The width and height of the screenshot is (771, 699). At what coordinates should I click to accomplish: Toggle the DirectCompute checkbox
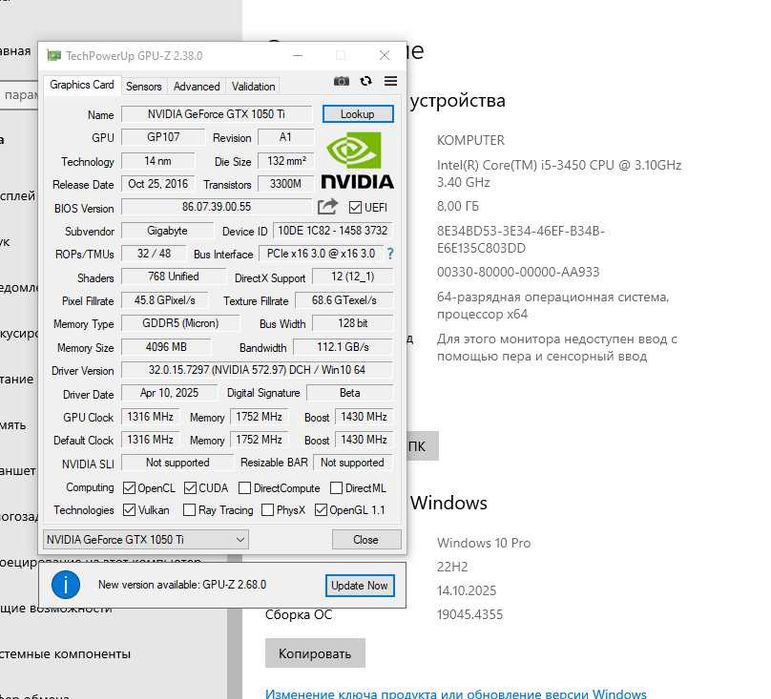pyautogui.click(x=244, y=488)
